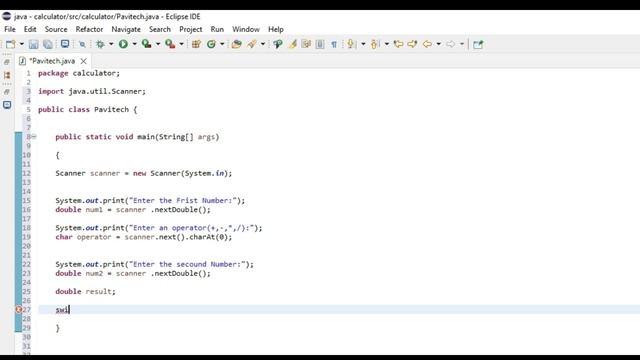
Task: Click the Open Type folder icon
Action: (237, 44)
